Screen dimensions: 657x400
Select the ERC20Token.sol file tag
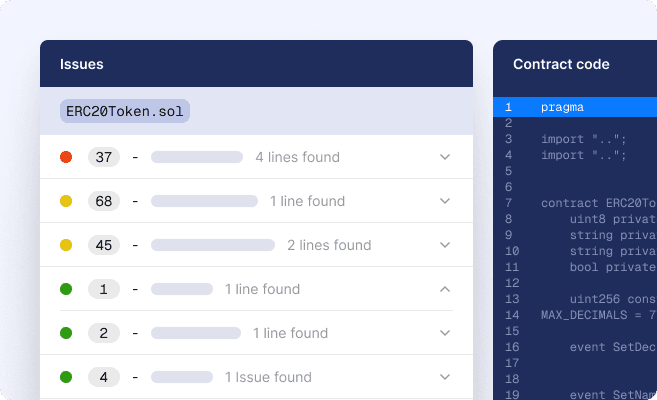(x=124, y=111)
